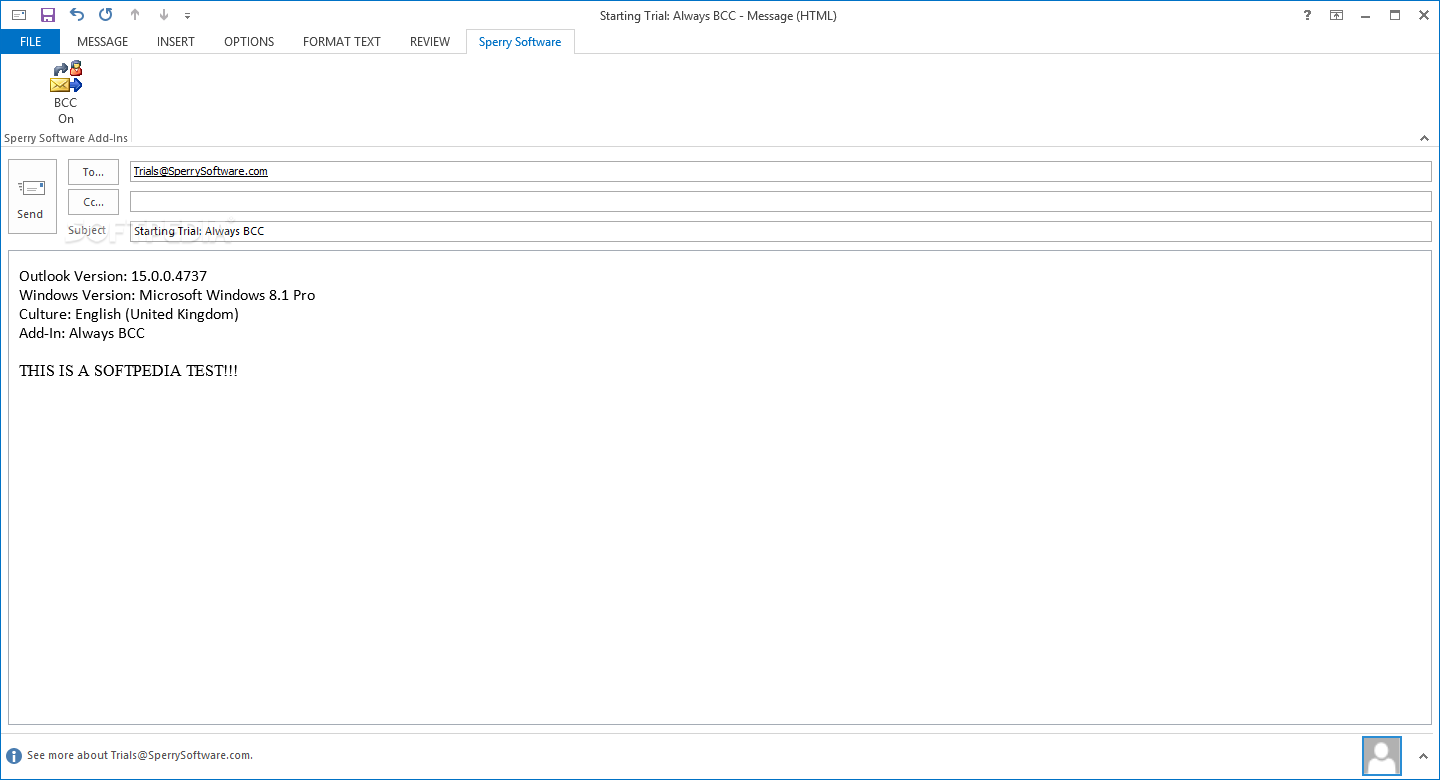Click the Cc... button

pos(93,202)
